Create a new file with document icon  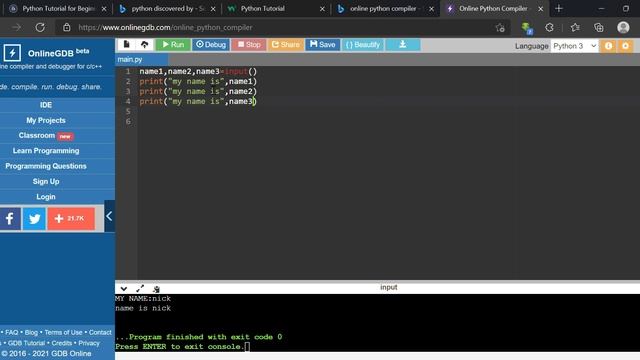coord(127,44)
